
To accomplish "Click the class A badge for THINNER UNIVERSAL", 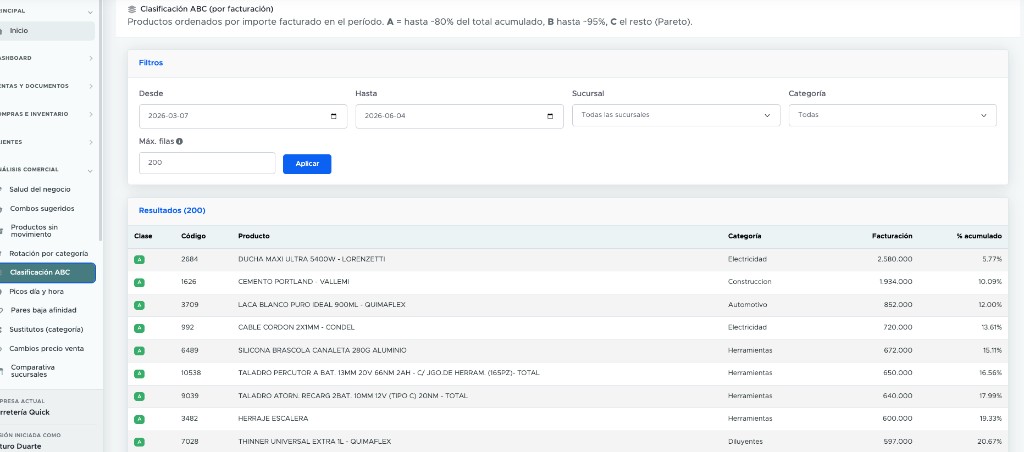I will click(139, 442).
